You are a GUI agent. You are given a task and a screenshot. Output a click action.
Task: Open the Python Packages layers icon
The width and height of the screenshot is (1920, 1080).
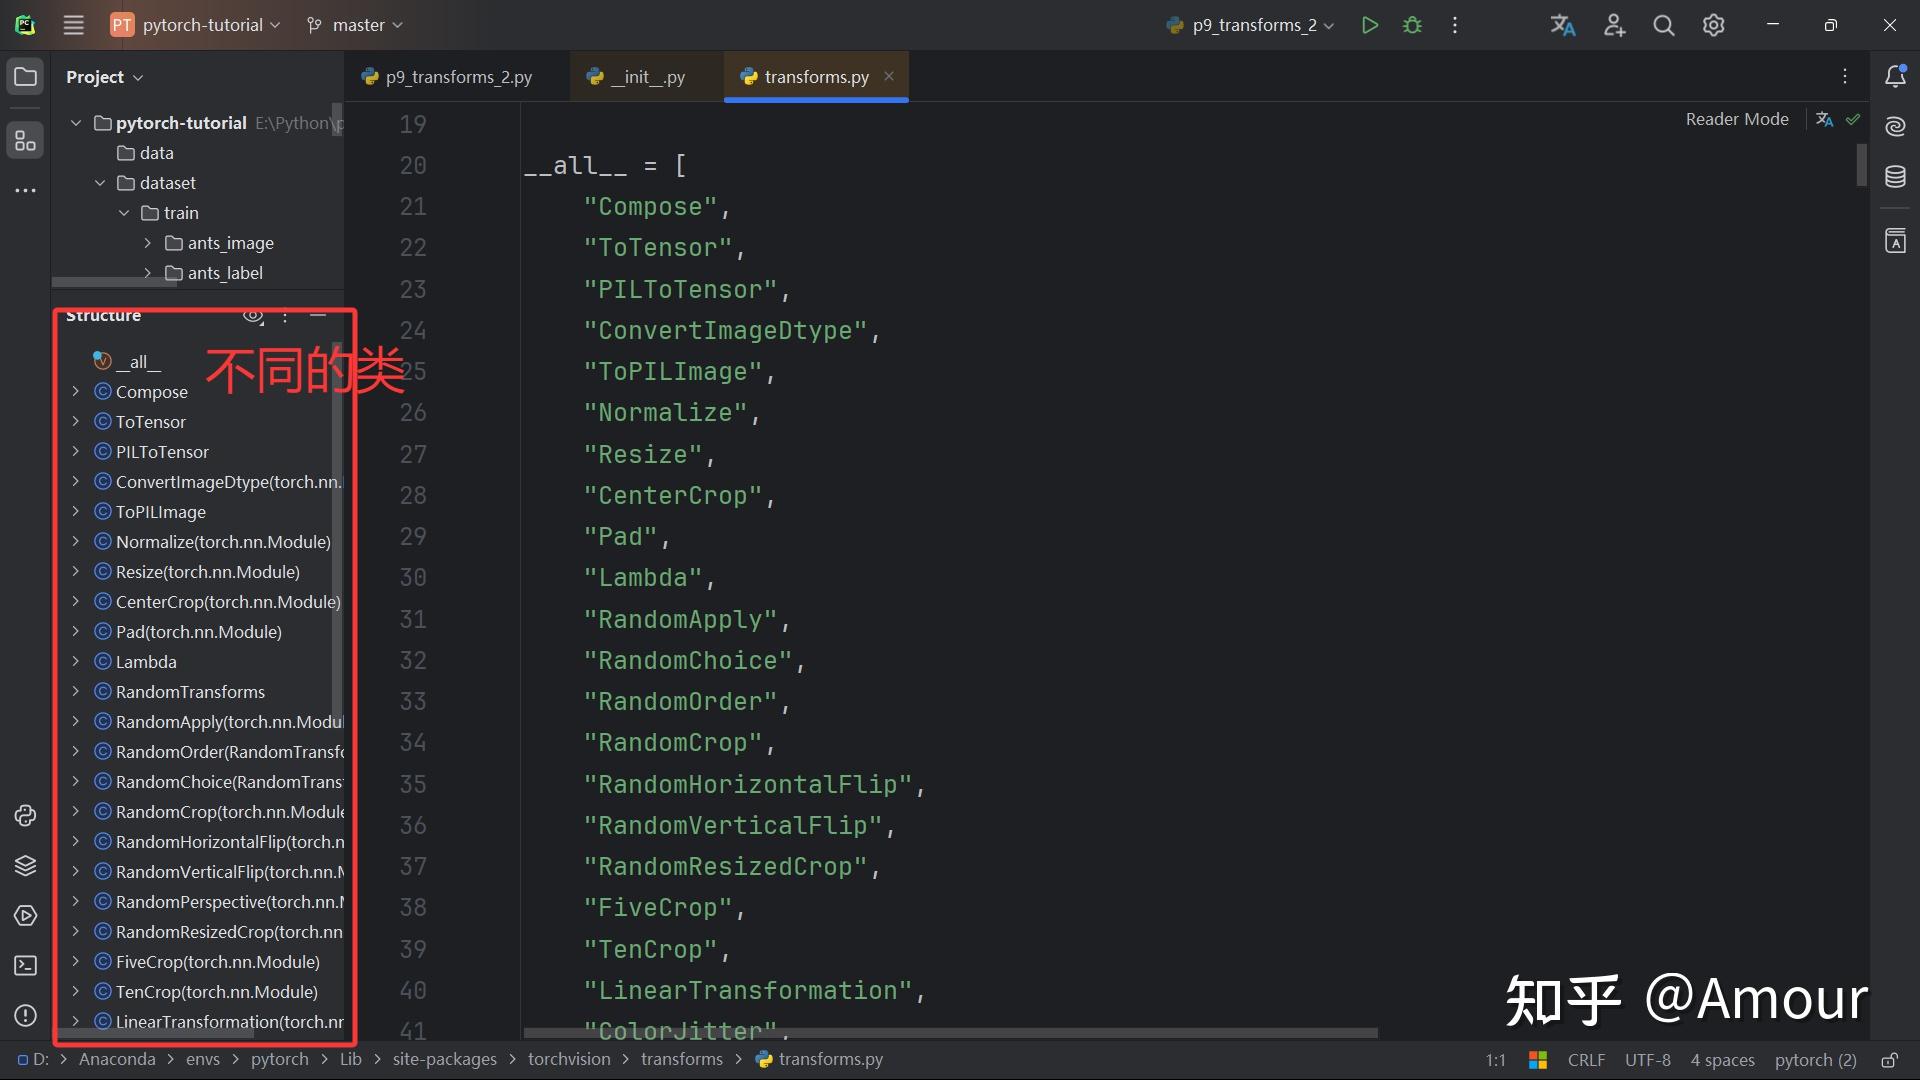[25, 865]
